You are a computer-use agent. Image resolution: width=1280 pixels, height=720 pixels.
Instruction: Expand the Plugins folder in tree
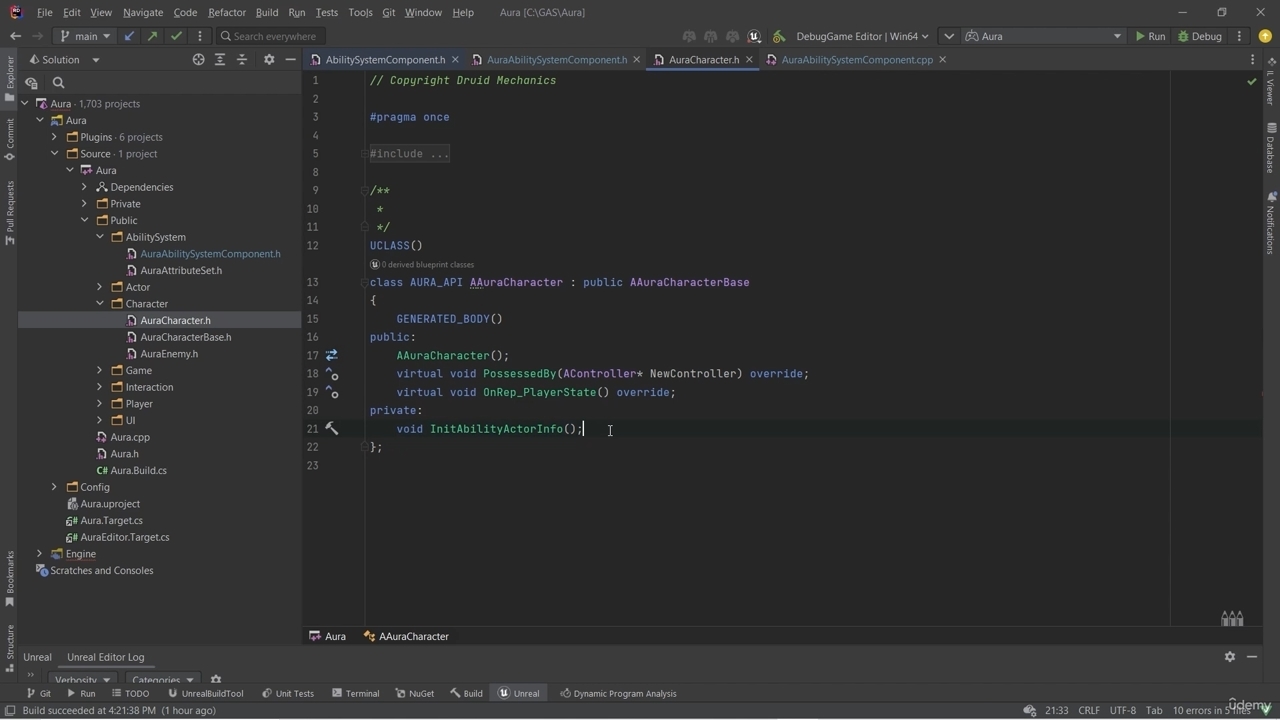coord(54,137)
